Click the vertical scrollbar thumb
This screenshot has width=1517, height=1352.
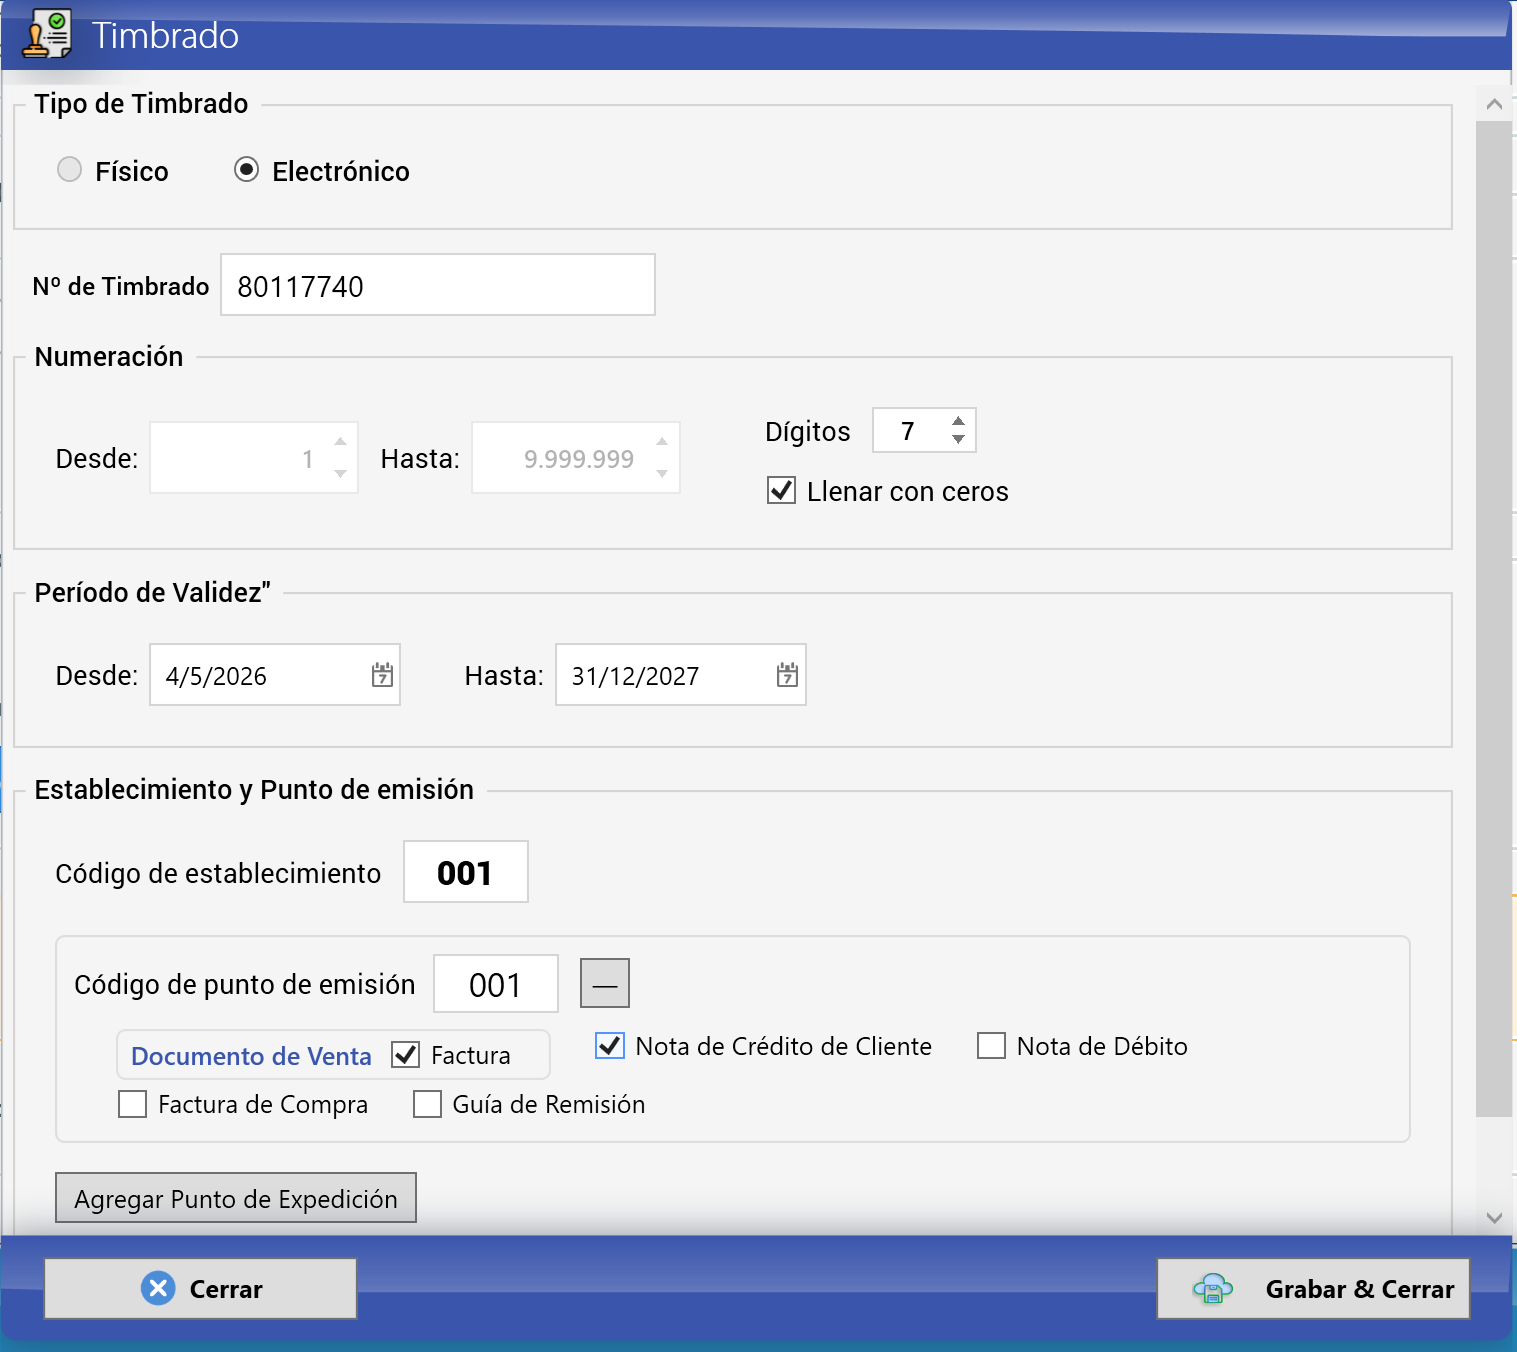pos(1494,619)
